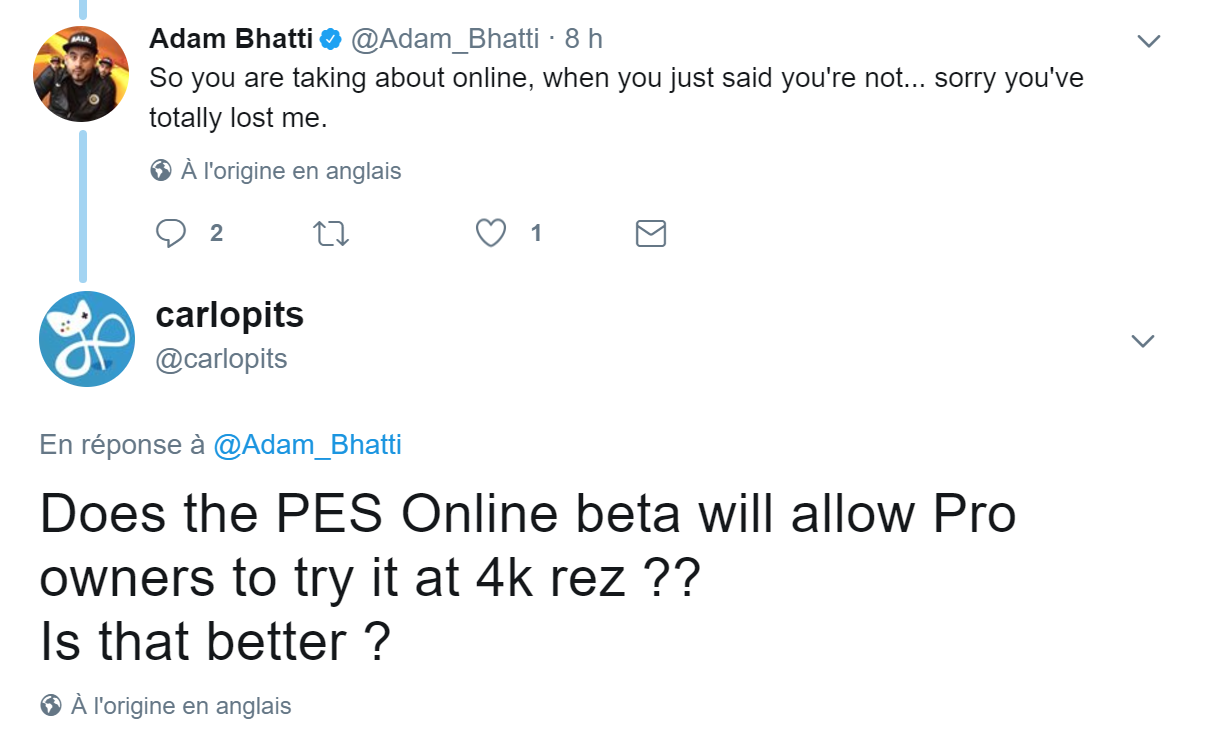Click the @carlopits handle
Image resolution: width=1211 pixels, height=731 pixels.
222,358
